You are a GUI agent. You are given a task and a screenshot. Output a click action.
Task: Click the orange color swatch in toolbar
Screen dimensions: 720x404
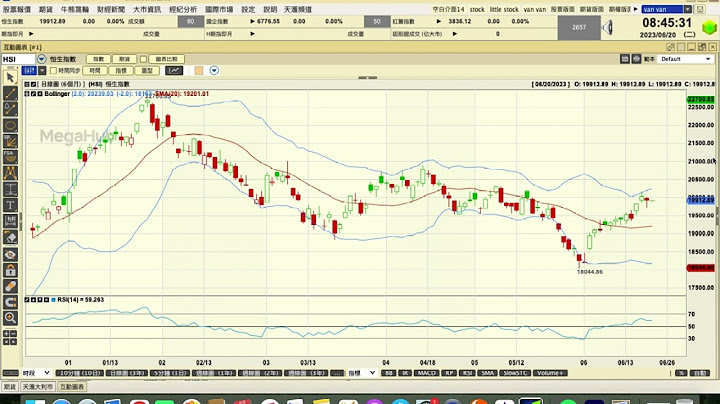(x=199, y=70)
